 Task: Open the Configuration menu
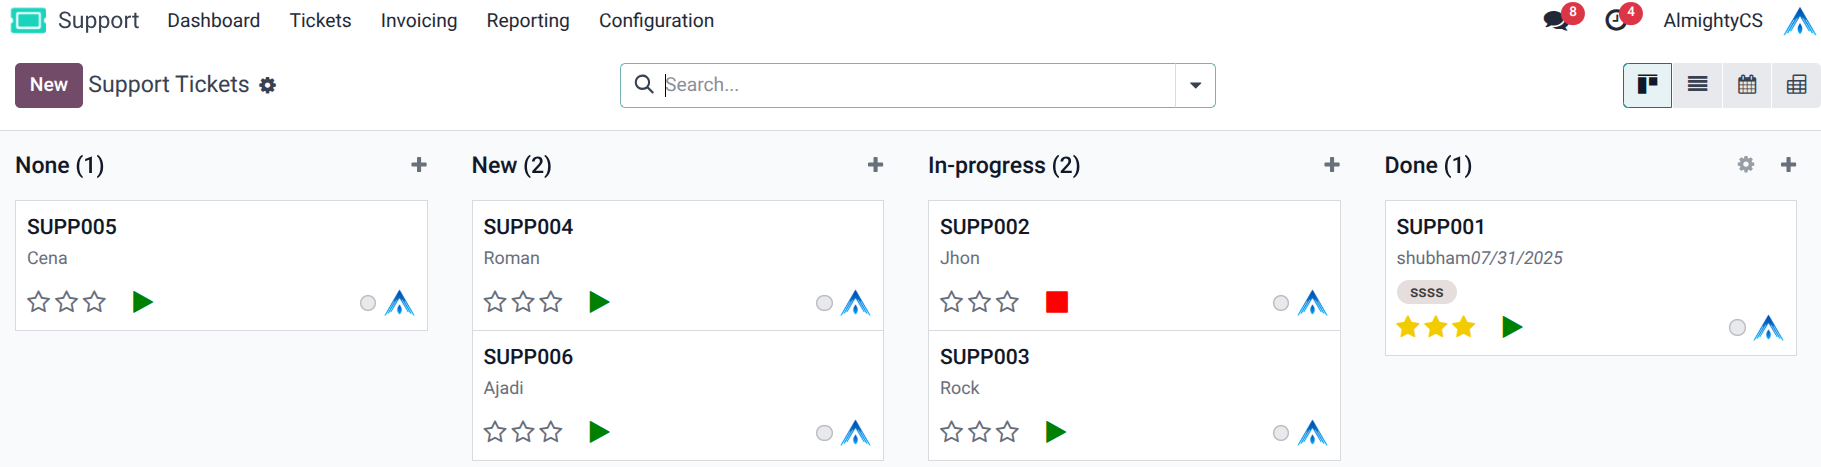coord(656,20)
